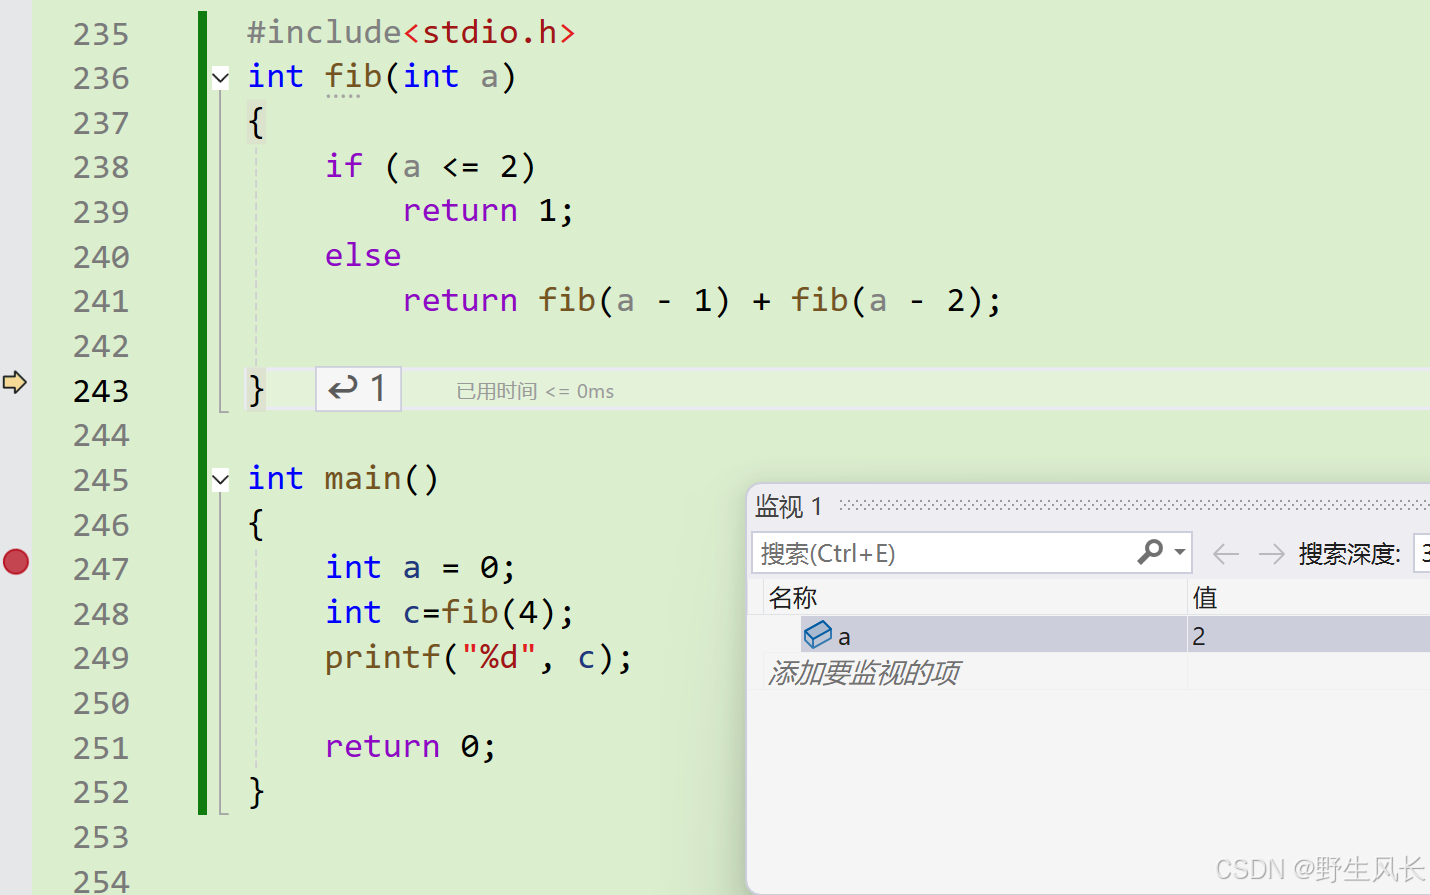Screen dimensions: 1430x895
Task: Collapse the main function outline toggle
Action: pyautogui.click(x=221, y=480)
